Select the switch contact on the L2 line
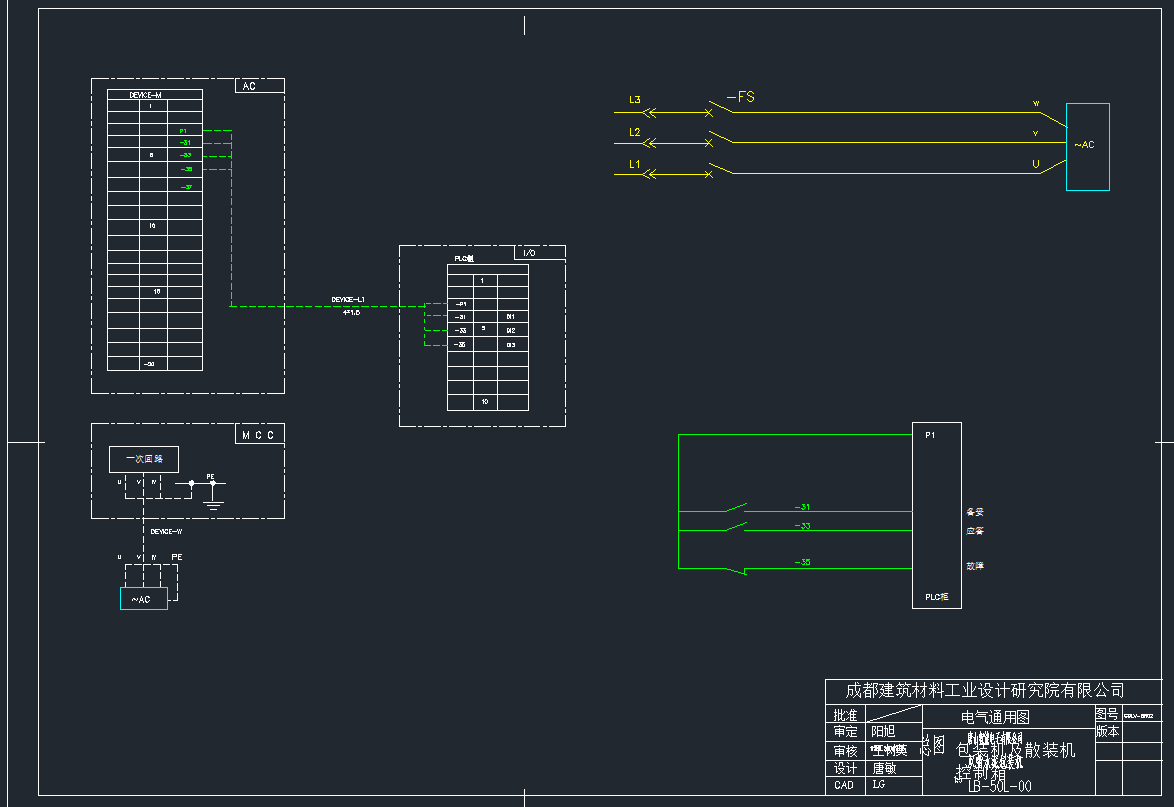Viewport: 1174px width, 807px height. [x=720, y=138]
